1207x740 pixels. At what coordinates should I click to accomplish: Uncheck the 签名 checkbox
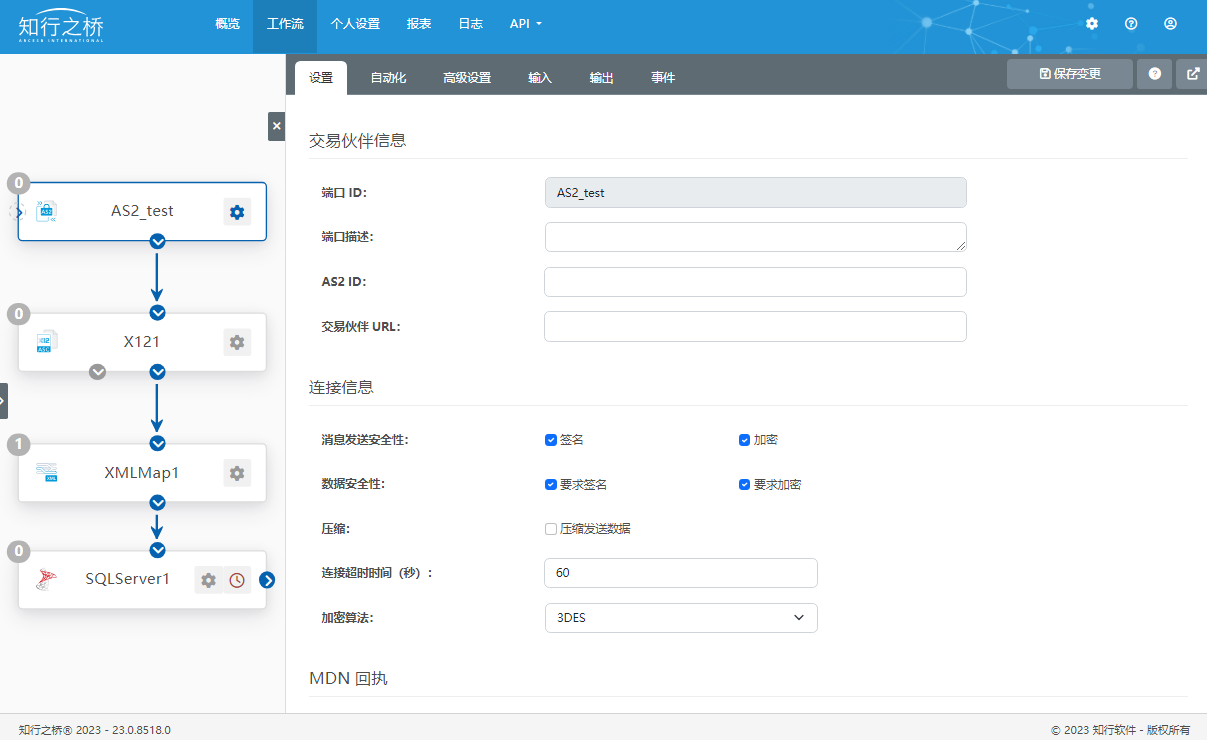551,440
